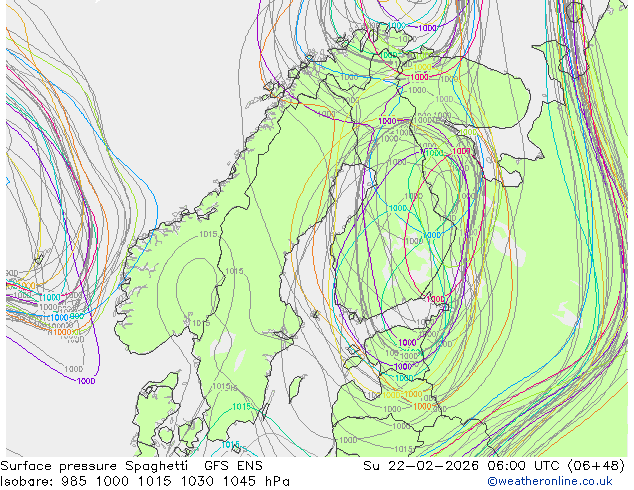This screenshot has height=490, width=634.
Task: Click the gray '1015' label over central Norway
Action: [x=208, y=234]
